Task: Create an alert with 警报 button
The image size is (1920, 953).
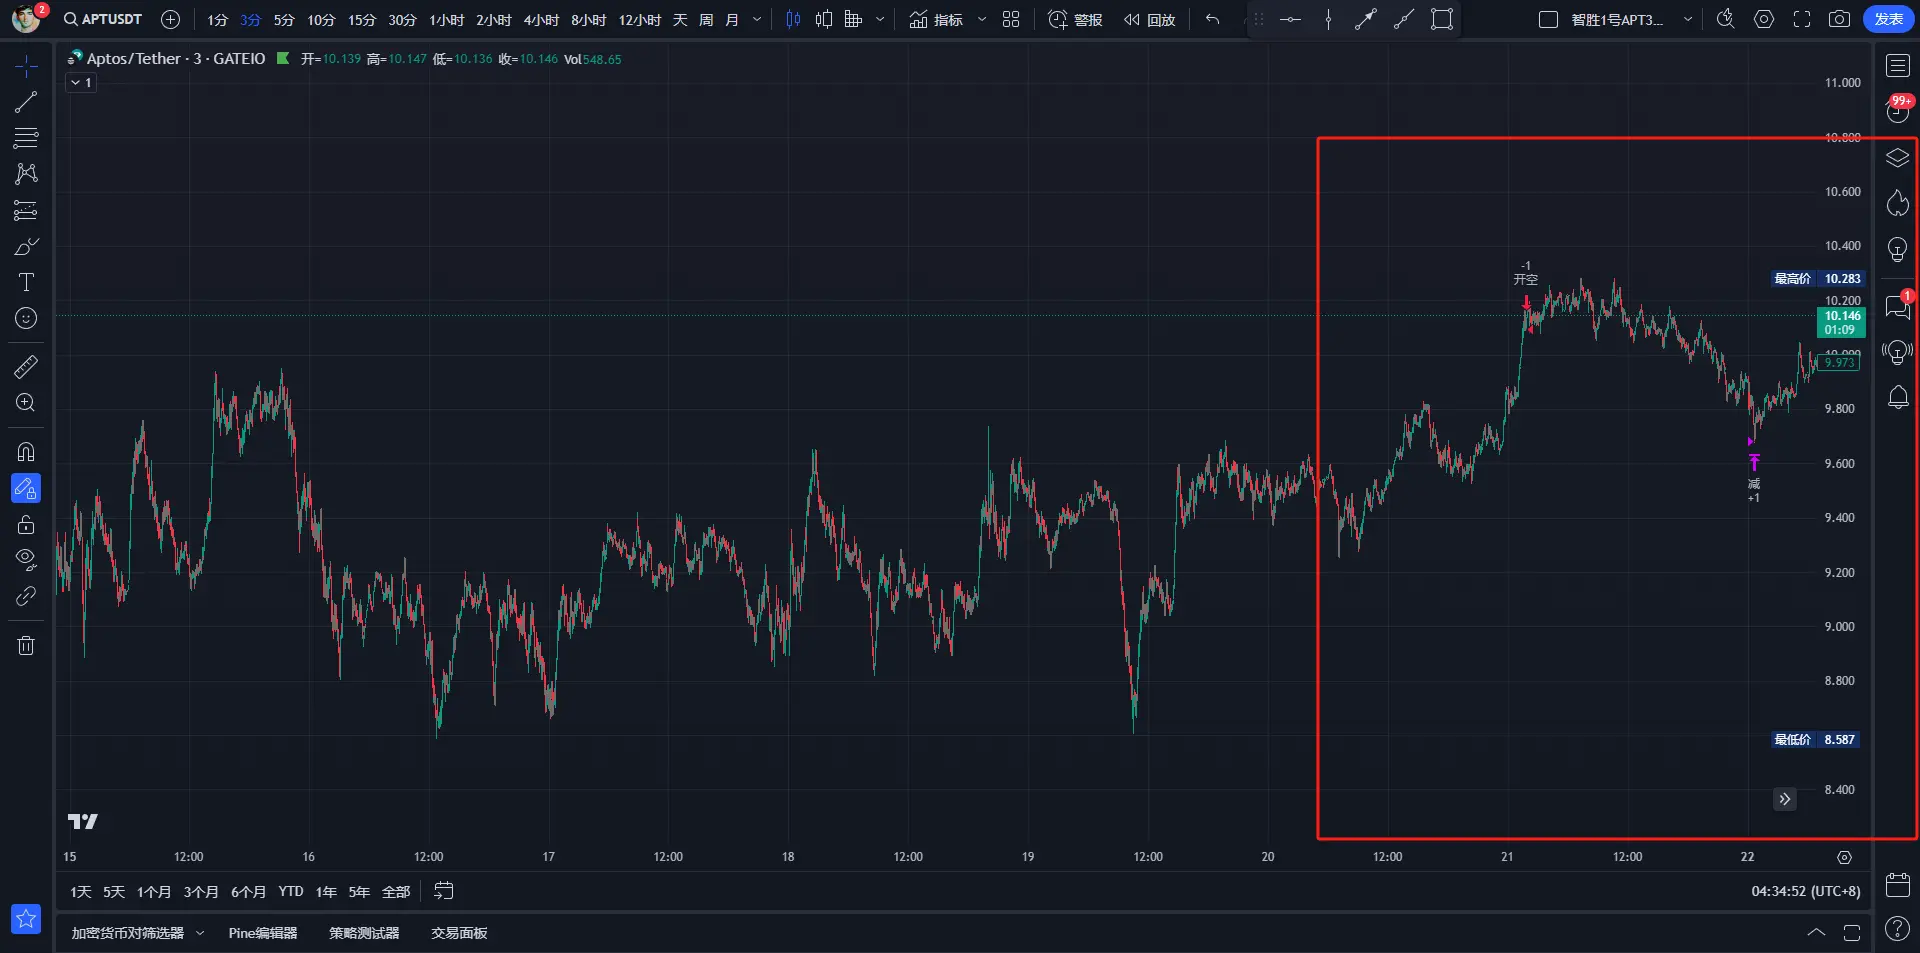Action: click(1075, 20)
